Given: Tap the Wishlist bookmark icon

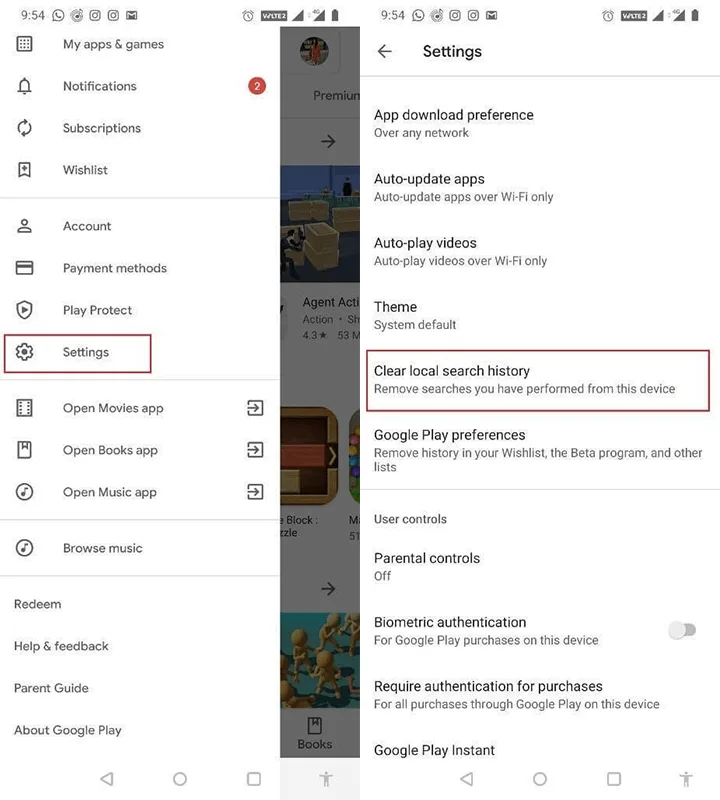Looking at the screenshot, I should pyautogui.click(x=24, y=170).
